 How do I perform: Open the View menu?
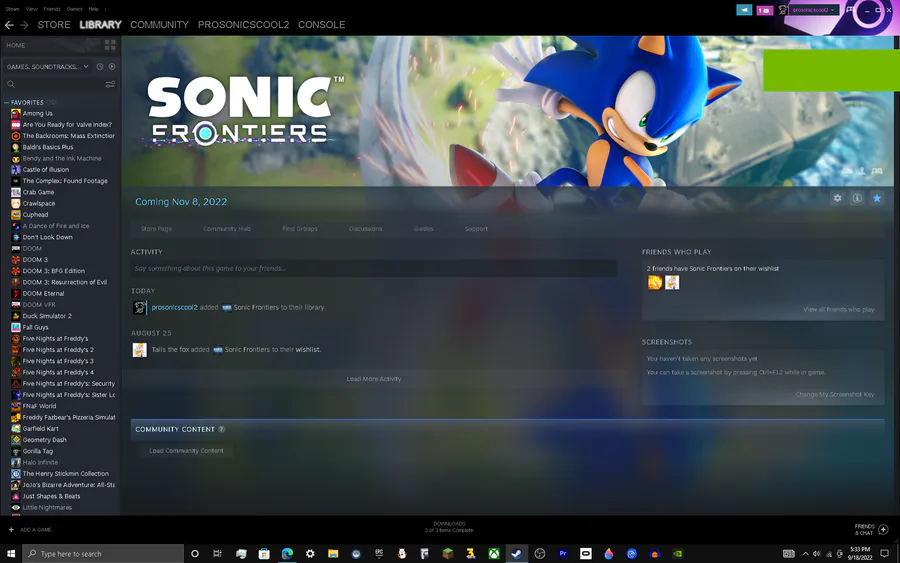pos(32,9)
